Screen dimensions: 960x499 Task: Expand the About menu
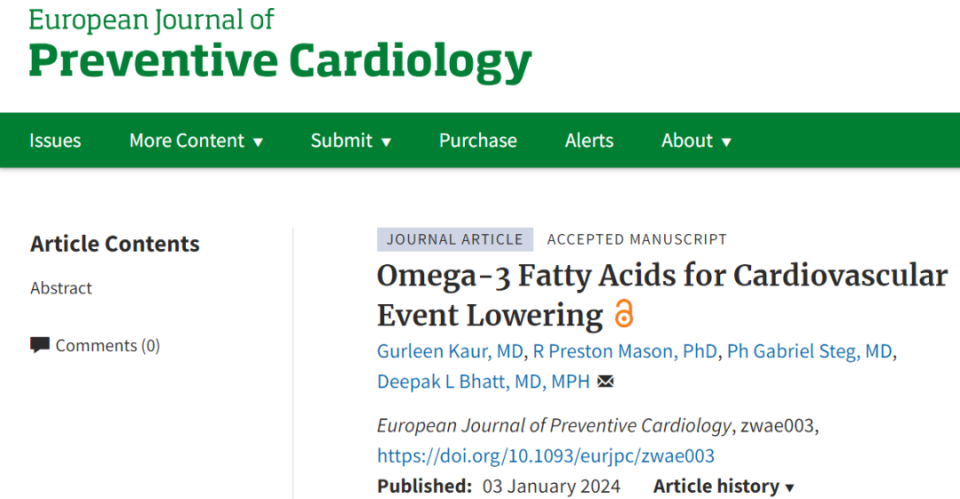[x=696, y=141]
